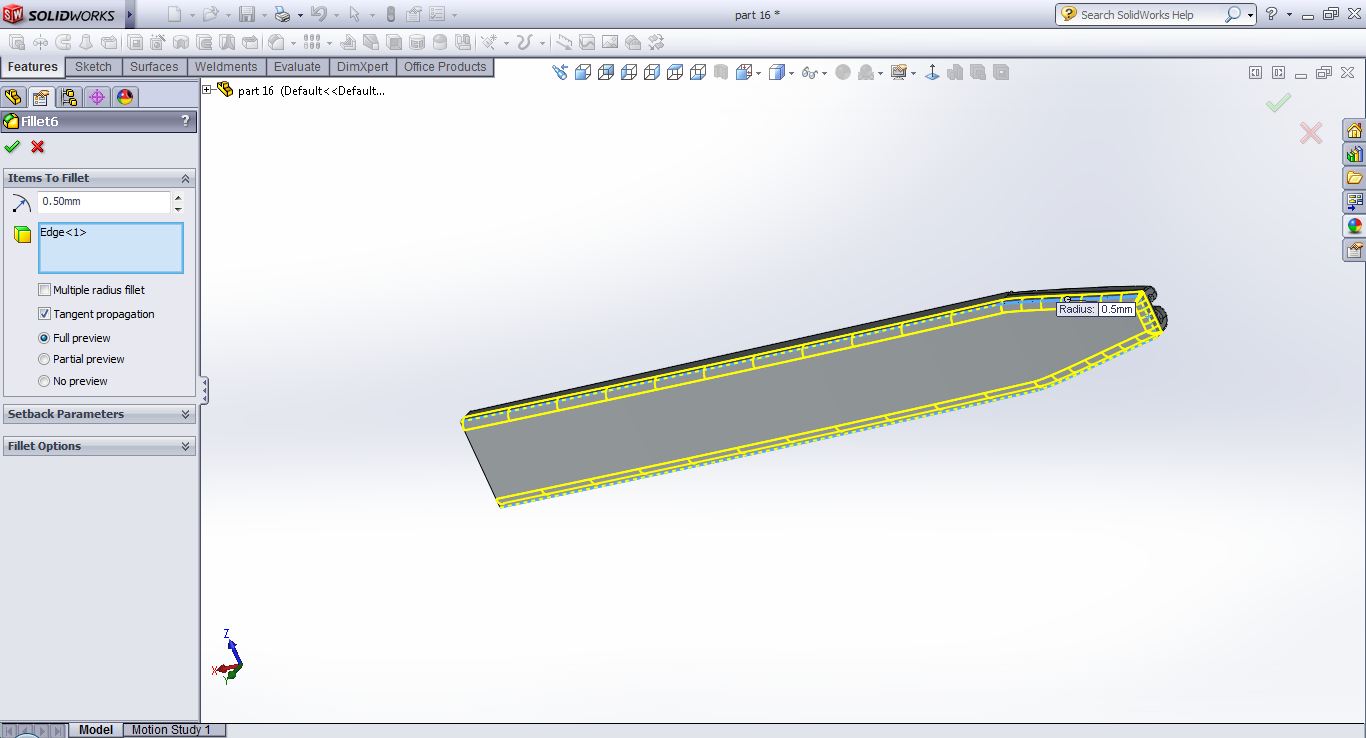Image resolution: width=1366 pixels, height=738 pixels.
Task: Open the DisplayManager color ball tab
Action: pos(125,97)
